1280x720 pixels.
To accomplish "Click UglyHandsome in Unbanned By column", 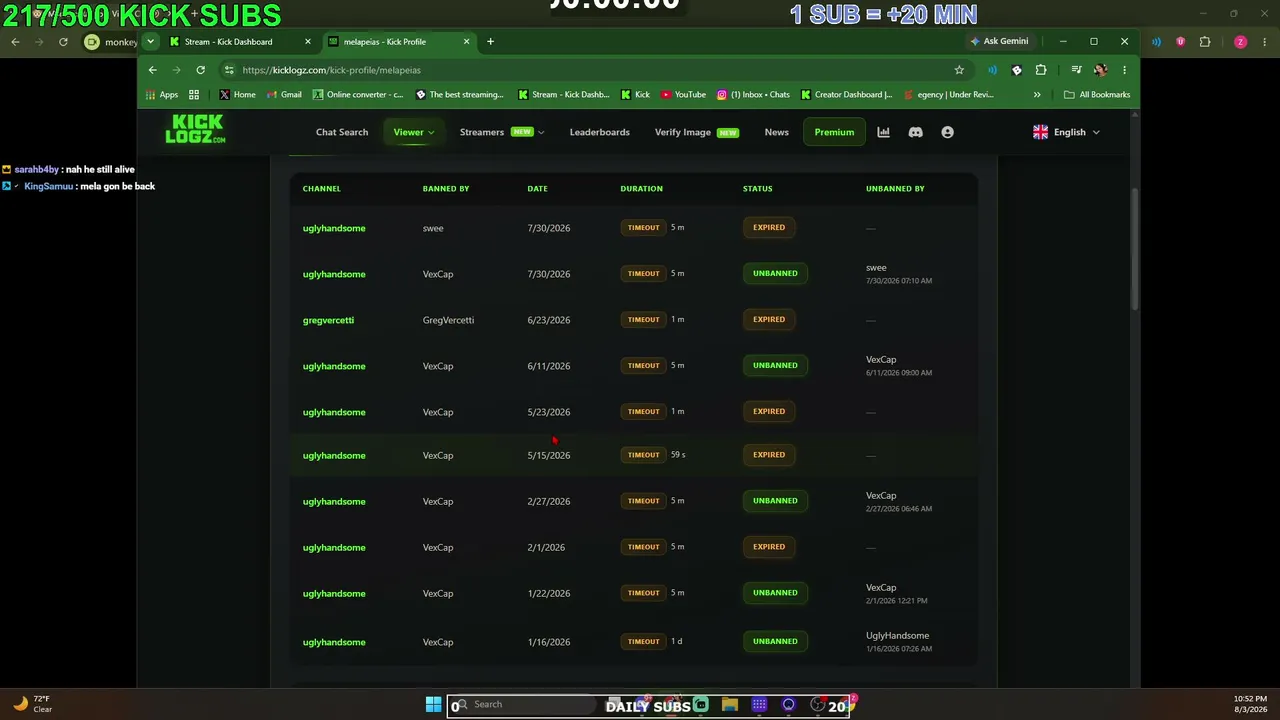I will 897,636.
